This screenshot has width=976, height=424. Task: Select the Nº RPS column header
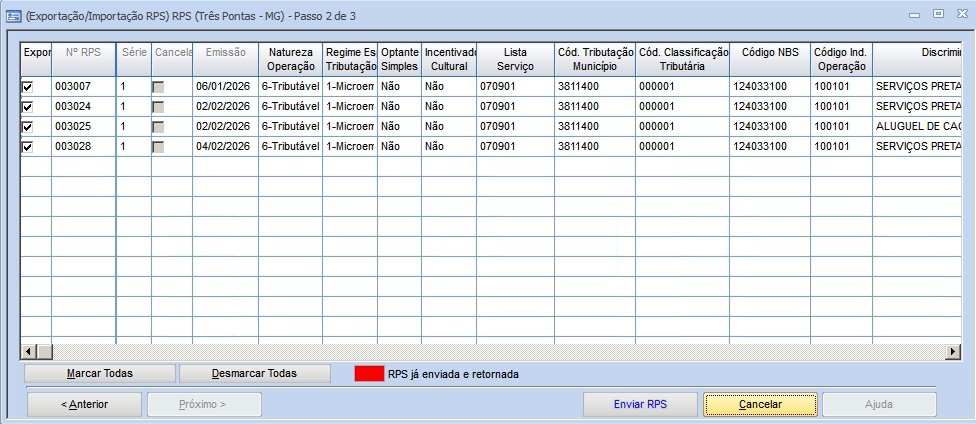coord(83,58)
